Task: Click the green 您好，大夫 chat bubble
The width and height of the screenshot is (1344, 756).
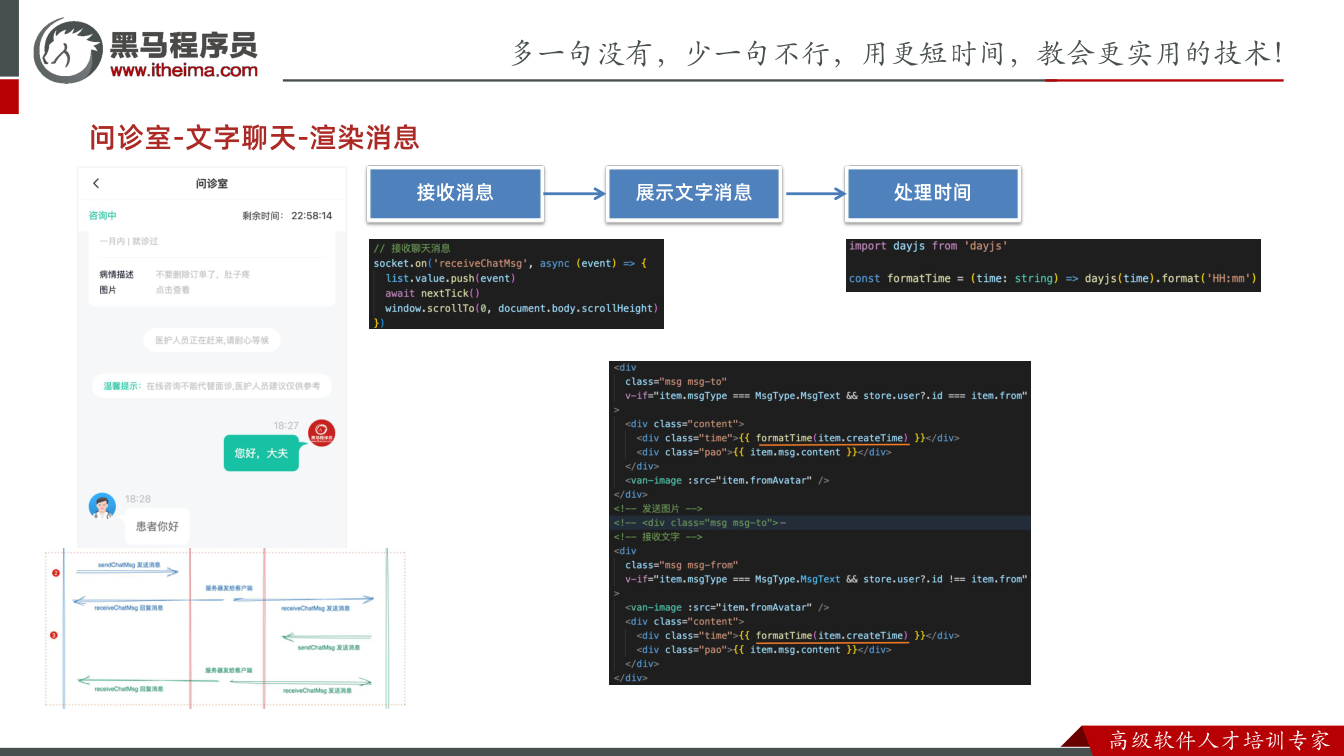Action: tap(261, 453)
